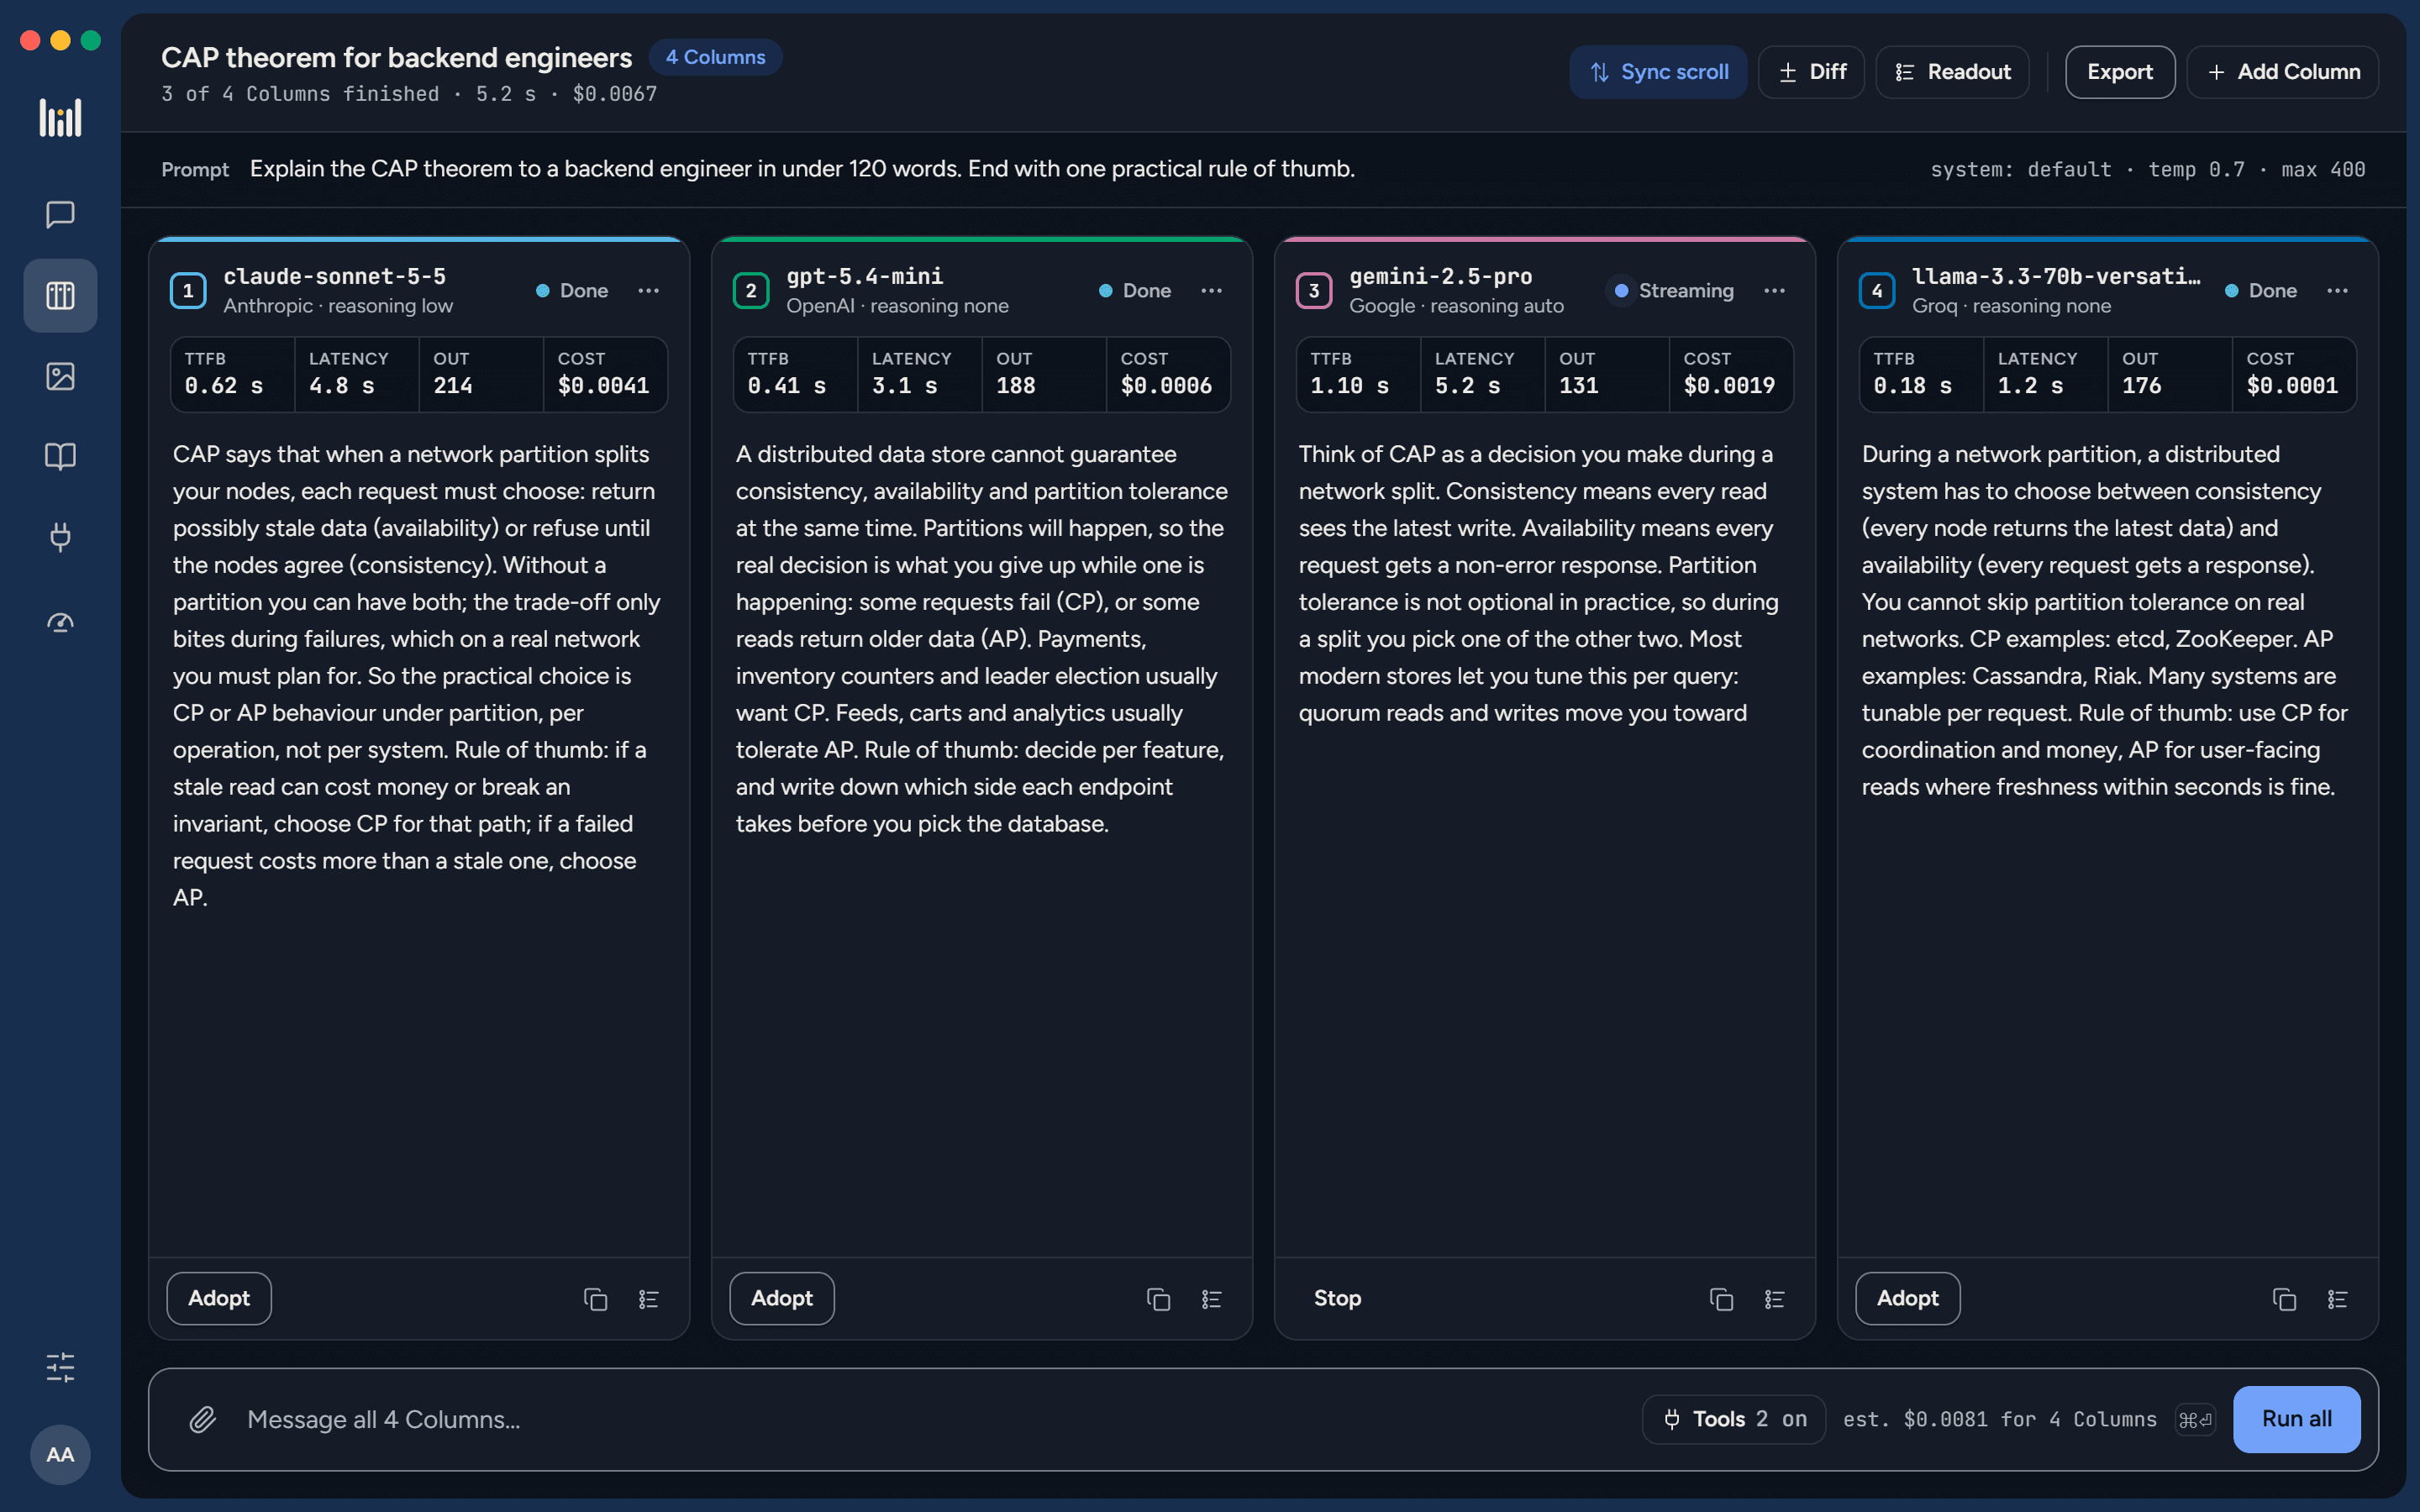Open the gemini-2.5-pro model selector
This screenshot has height=1512, width=2420.
coord(1441,276)
